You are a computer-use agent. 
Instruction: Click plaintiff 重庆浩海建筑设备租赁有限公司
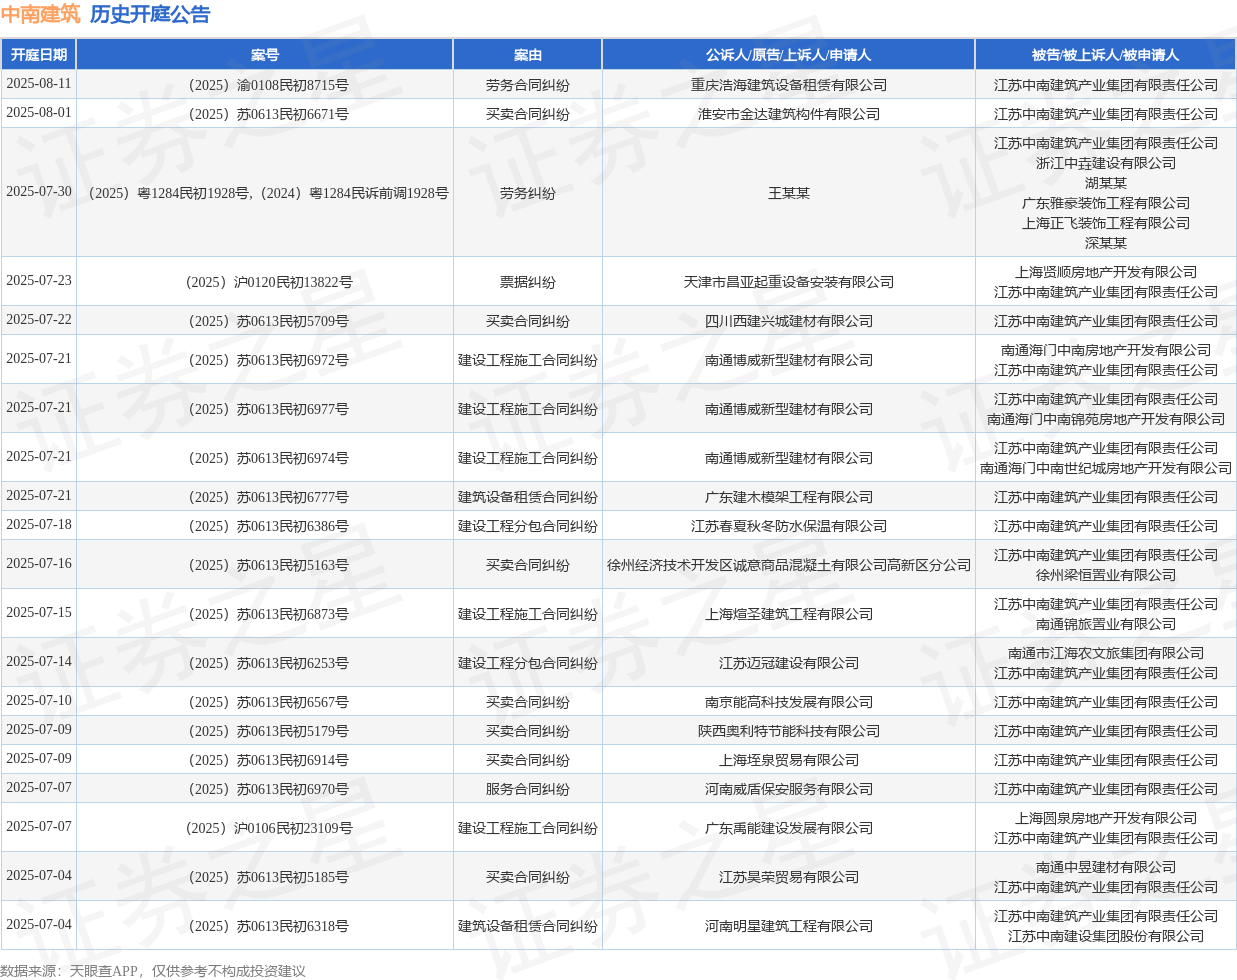tap(789, 85)
